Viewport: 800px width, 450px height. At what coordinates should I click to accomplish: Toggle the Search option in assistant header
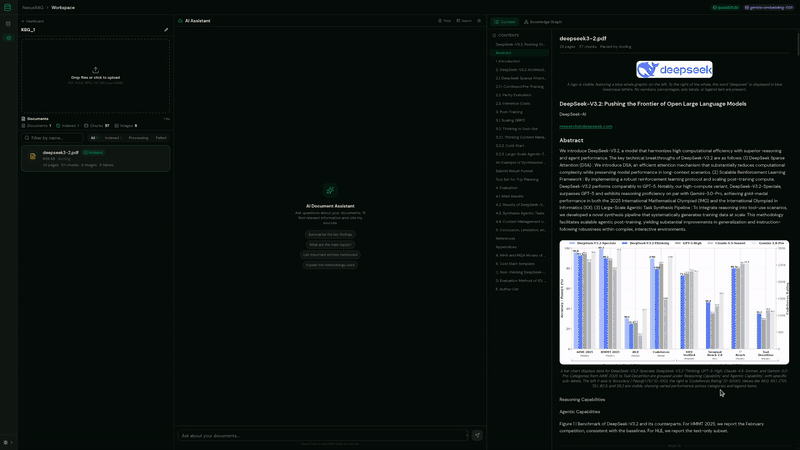(x=464, y=21)
